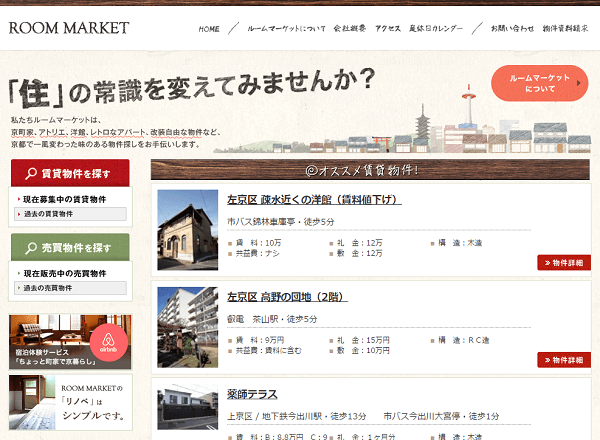The width and height of the screenshot is (600, 440).
Task: Select the 物件資料請求 navigation item
Action: click(565, 28)
